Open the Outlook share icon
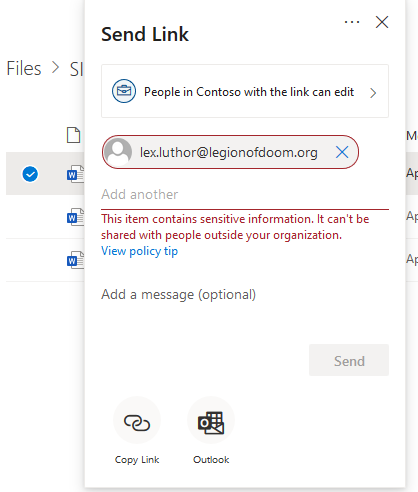418x492 pixels. tap(211, 423)
